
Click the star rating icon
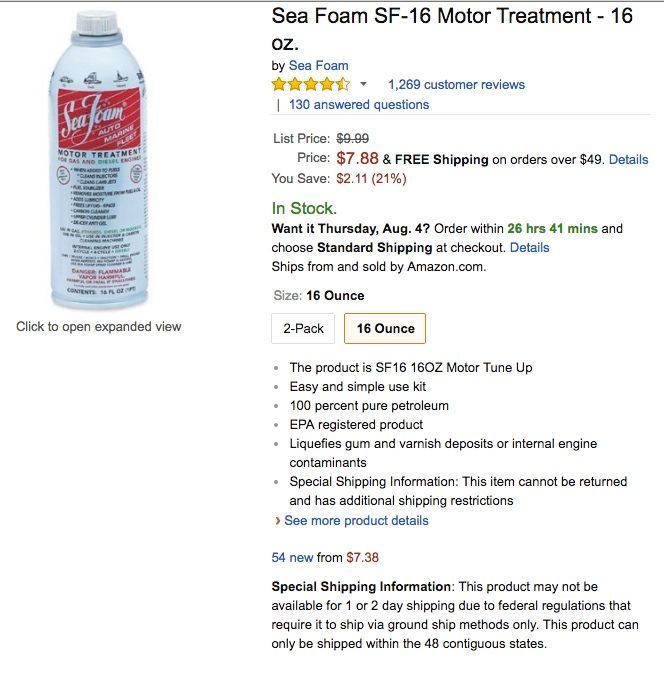coord(311,85)
